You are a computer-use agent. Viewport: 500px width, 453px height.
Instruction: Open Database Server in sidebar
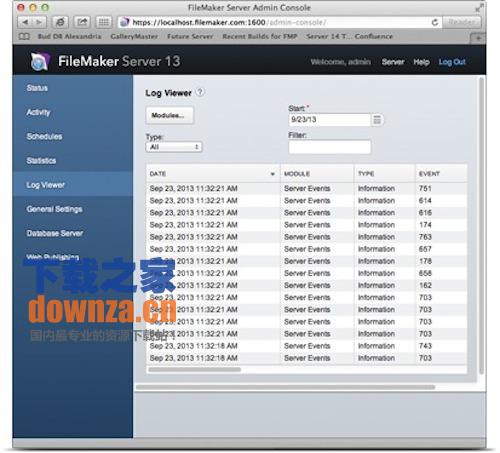point(55,233)
